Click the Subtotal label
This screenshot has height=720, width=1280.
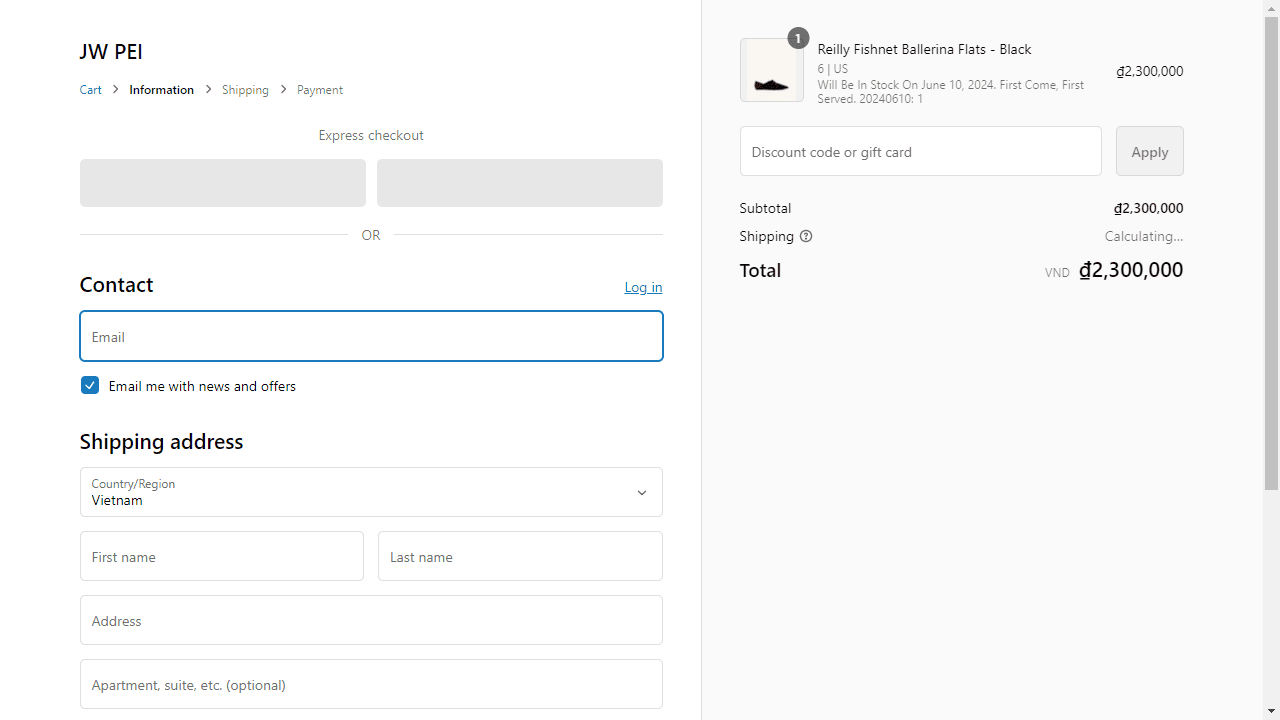pyautogui.click(x=765, y=208)
